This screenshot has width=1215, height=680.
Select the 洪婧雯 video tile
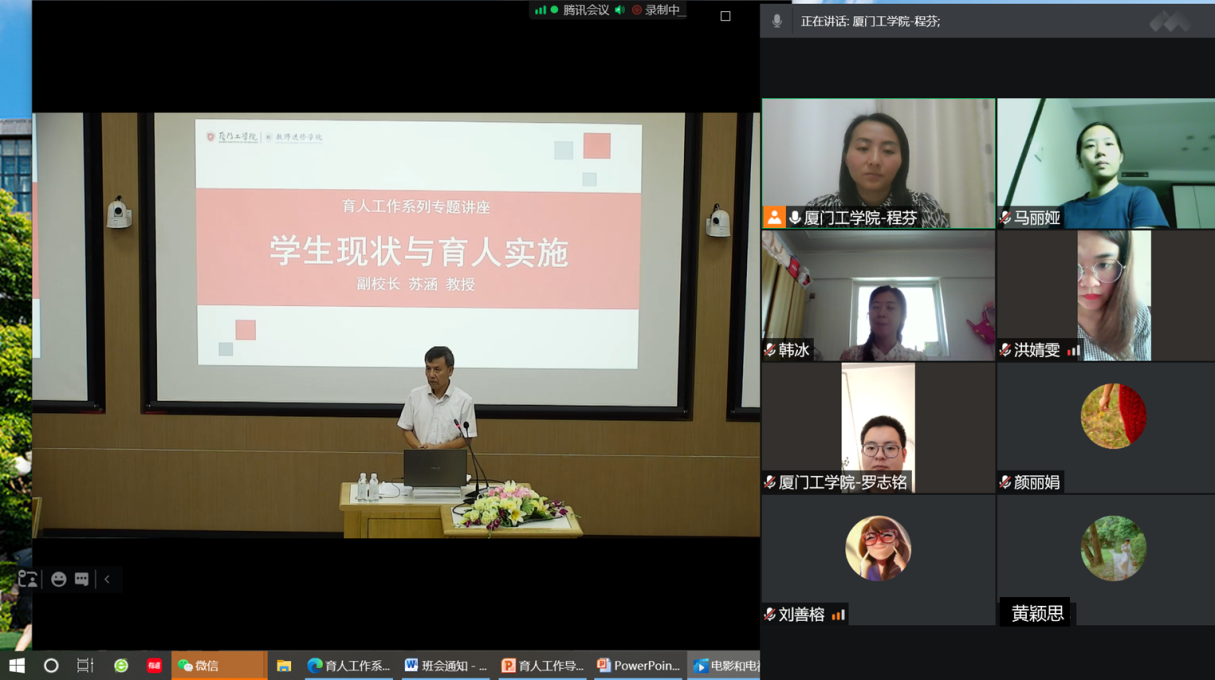pyautogui.click(x=1106, y=296)
